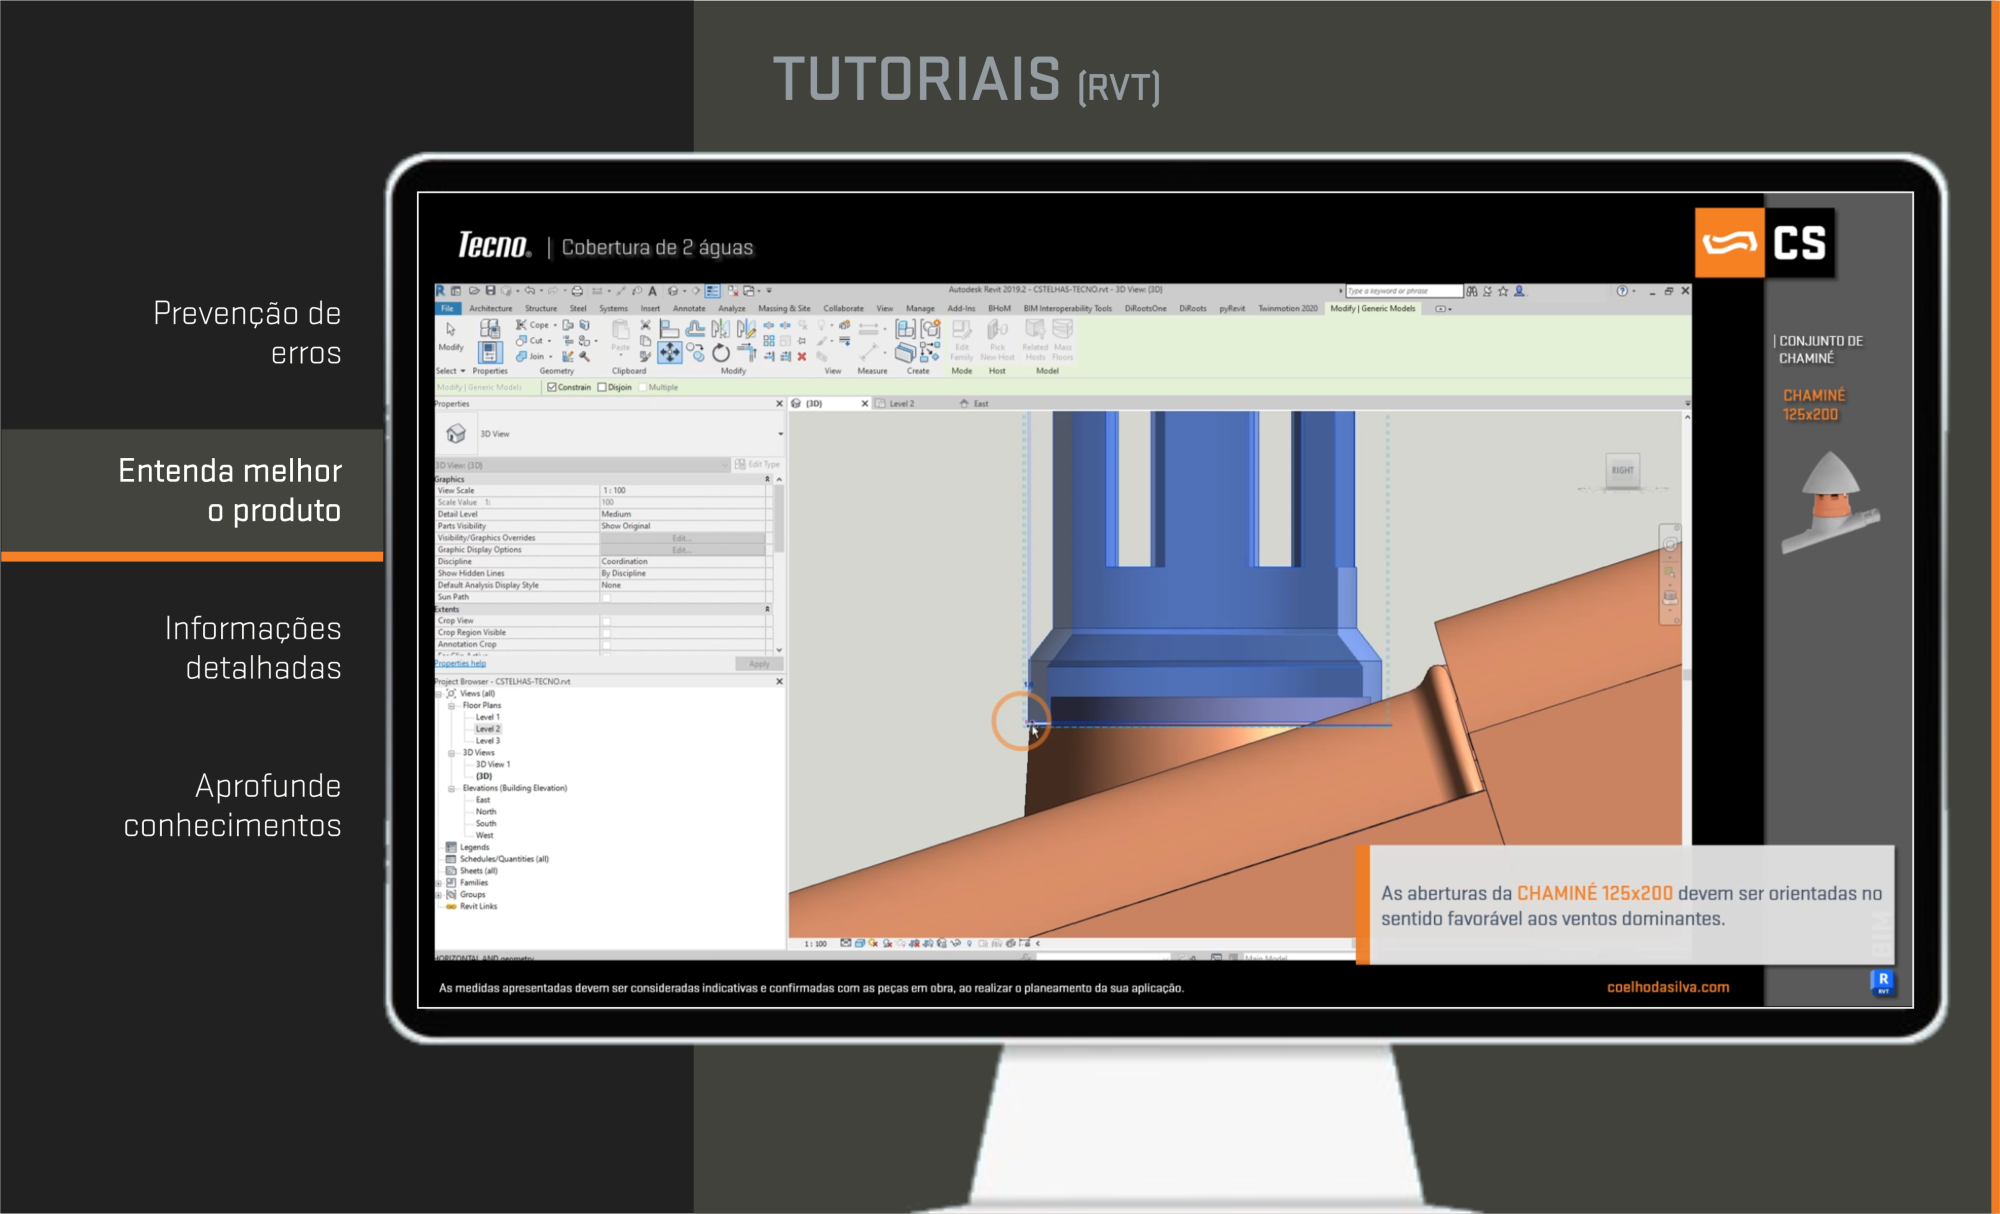The image size is (2000, 1214).
Task: Expand the Groups tree node
Action: pyautogui.click(x=439, y=895)
